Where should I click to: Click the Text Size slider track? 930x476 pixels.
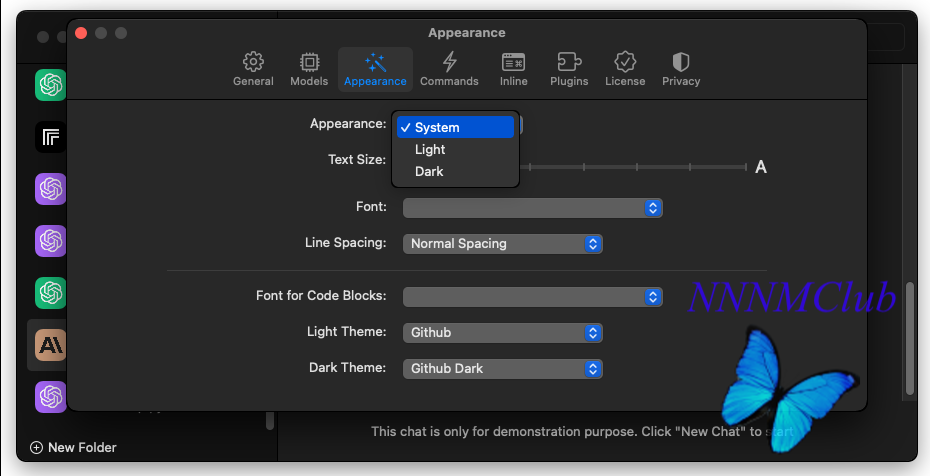pyautogui.click(x=633, y=168)
